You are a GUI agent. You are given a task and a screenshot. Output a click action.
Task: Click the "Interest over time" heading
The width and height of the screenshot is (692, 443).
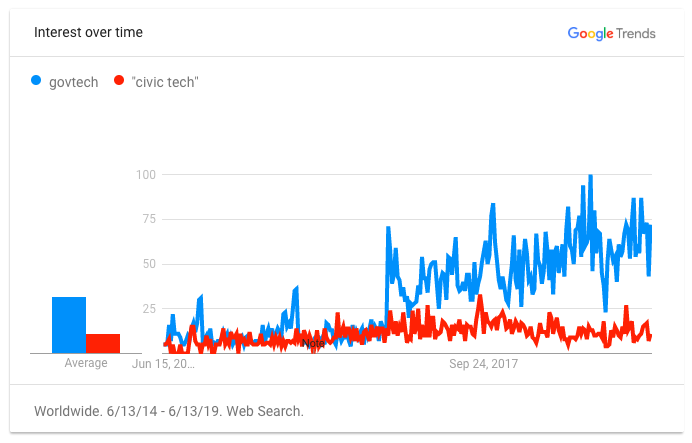coord(88,32)
